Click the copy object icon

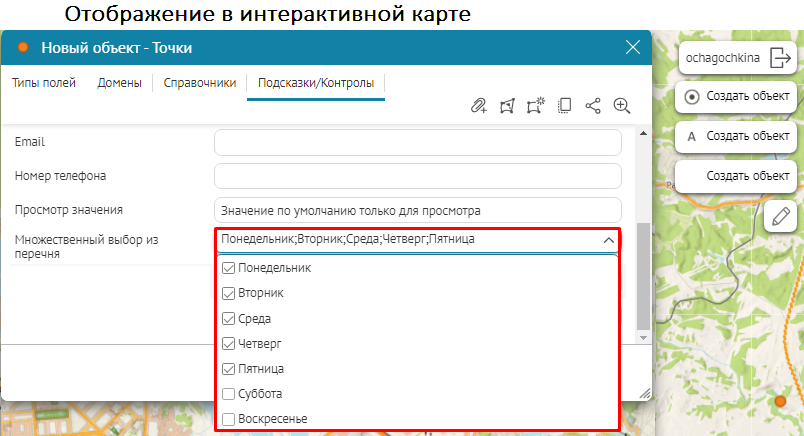click(564, 106)
